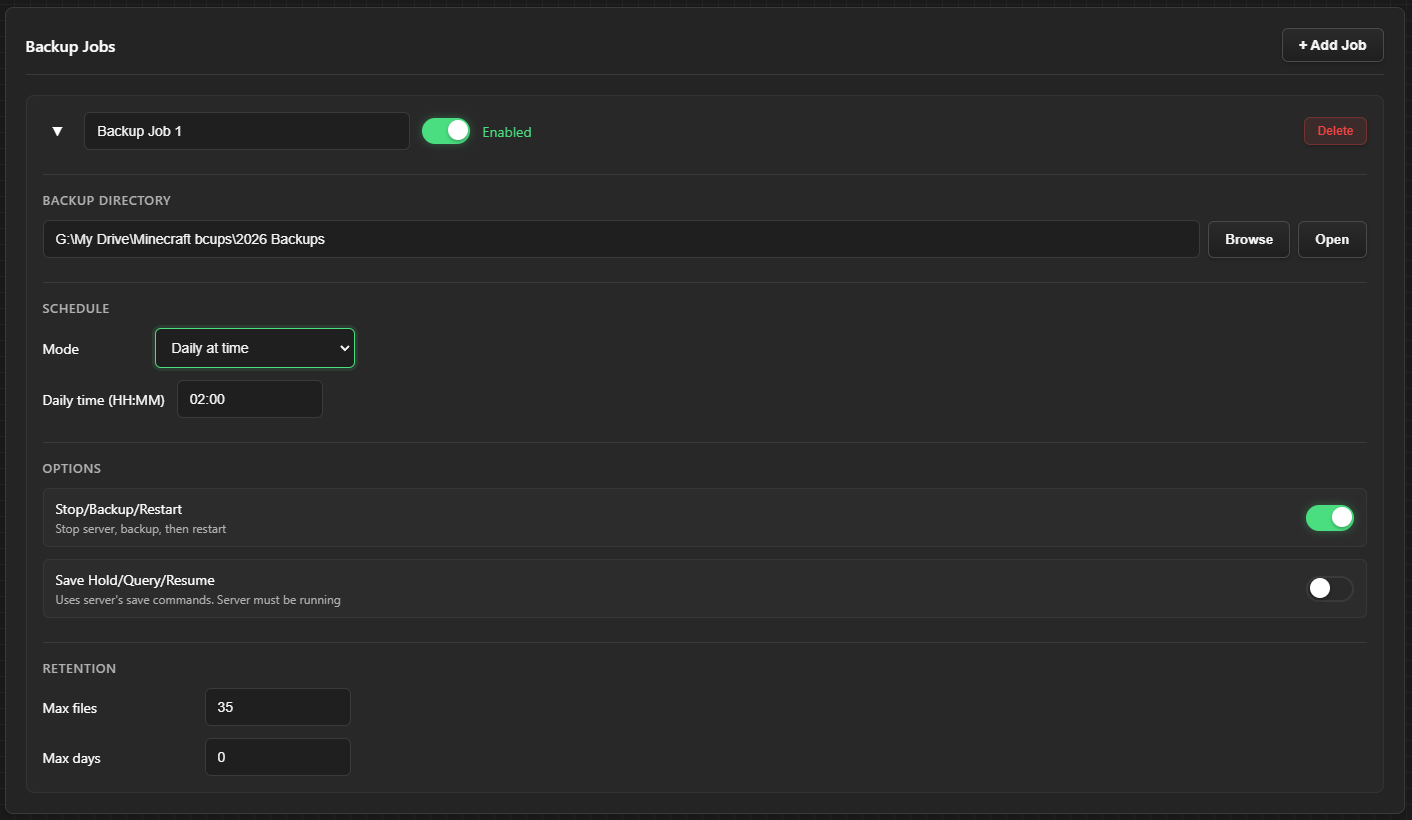Click the Max days input showing 0
Image resolution: width=1412 pixels, height=820 pixels.
(x=277, y=757)
